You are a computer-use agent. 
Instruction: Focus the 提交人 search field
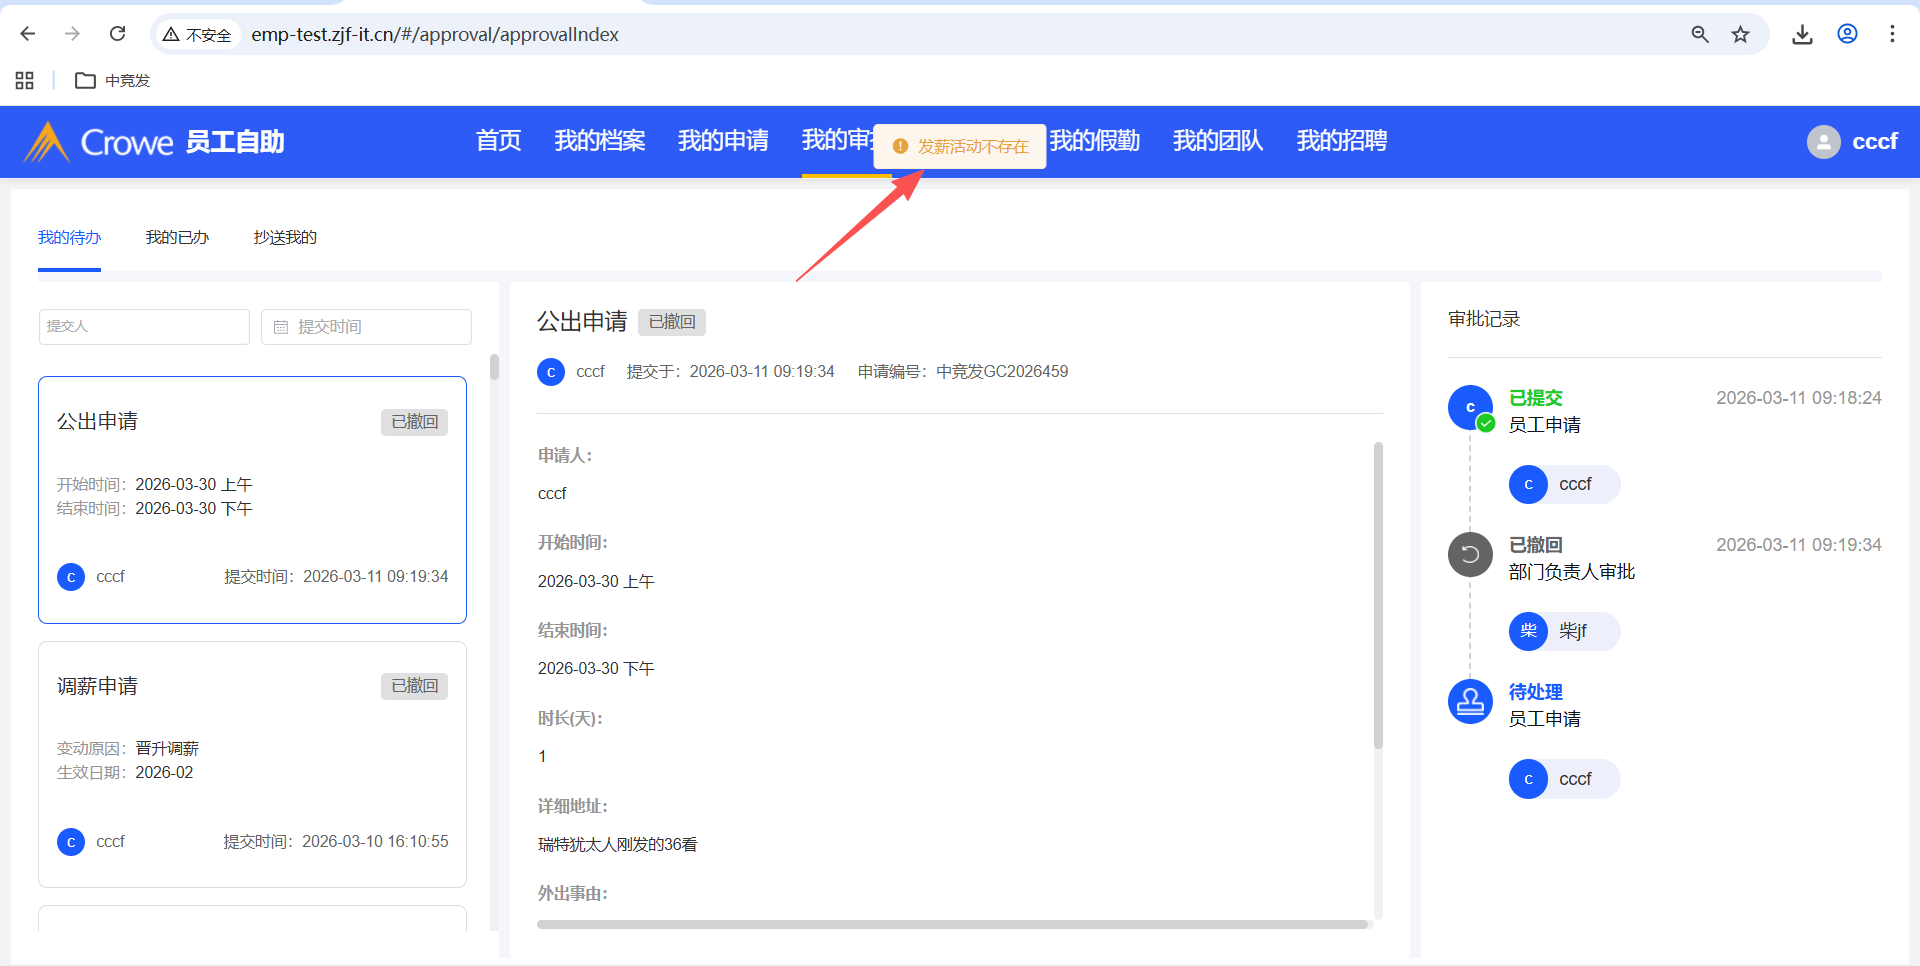(144, 327)
